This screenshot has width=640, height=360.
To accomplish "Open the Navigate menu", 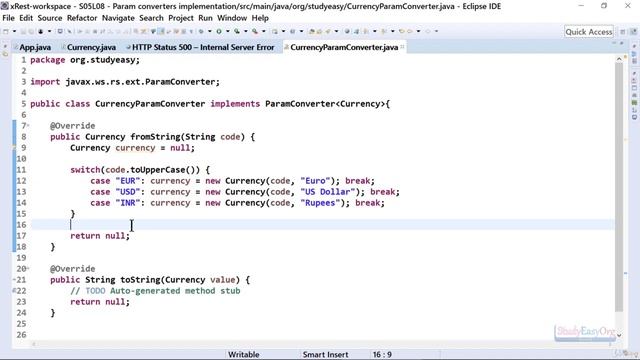I will click(x=118, y=18).
